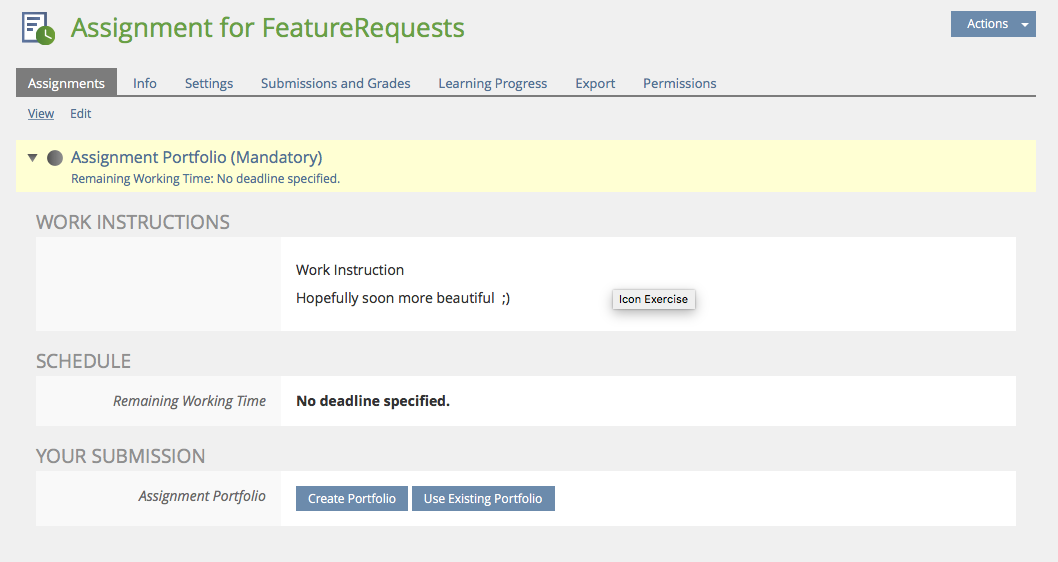Select the Assignments tab
The width and height of the screenshot is (1058, 562).
click(66, 83)
